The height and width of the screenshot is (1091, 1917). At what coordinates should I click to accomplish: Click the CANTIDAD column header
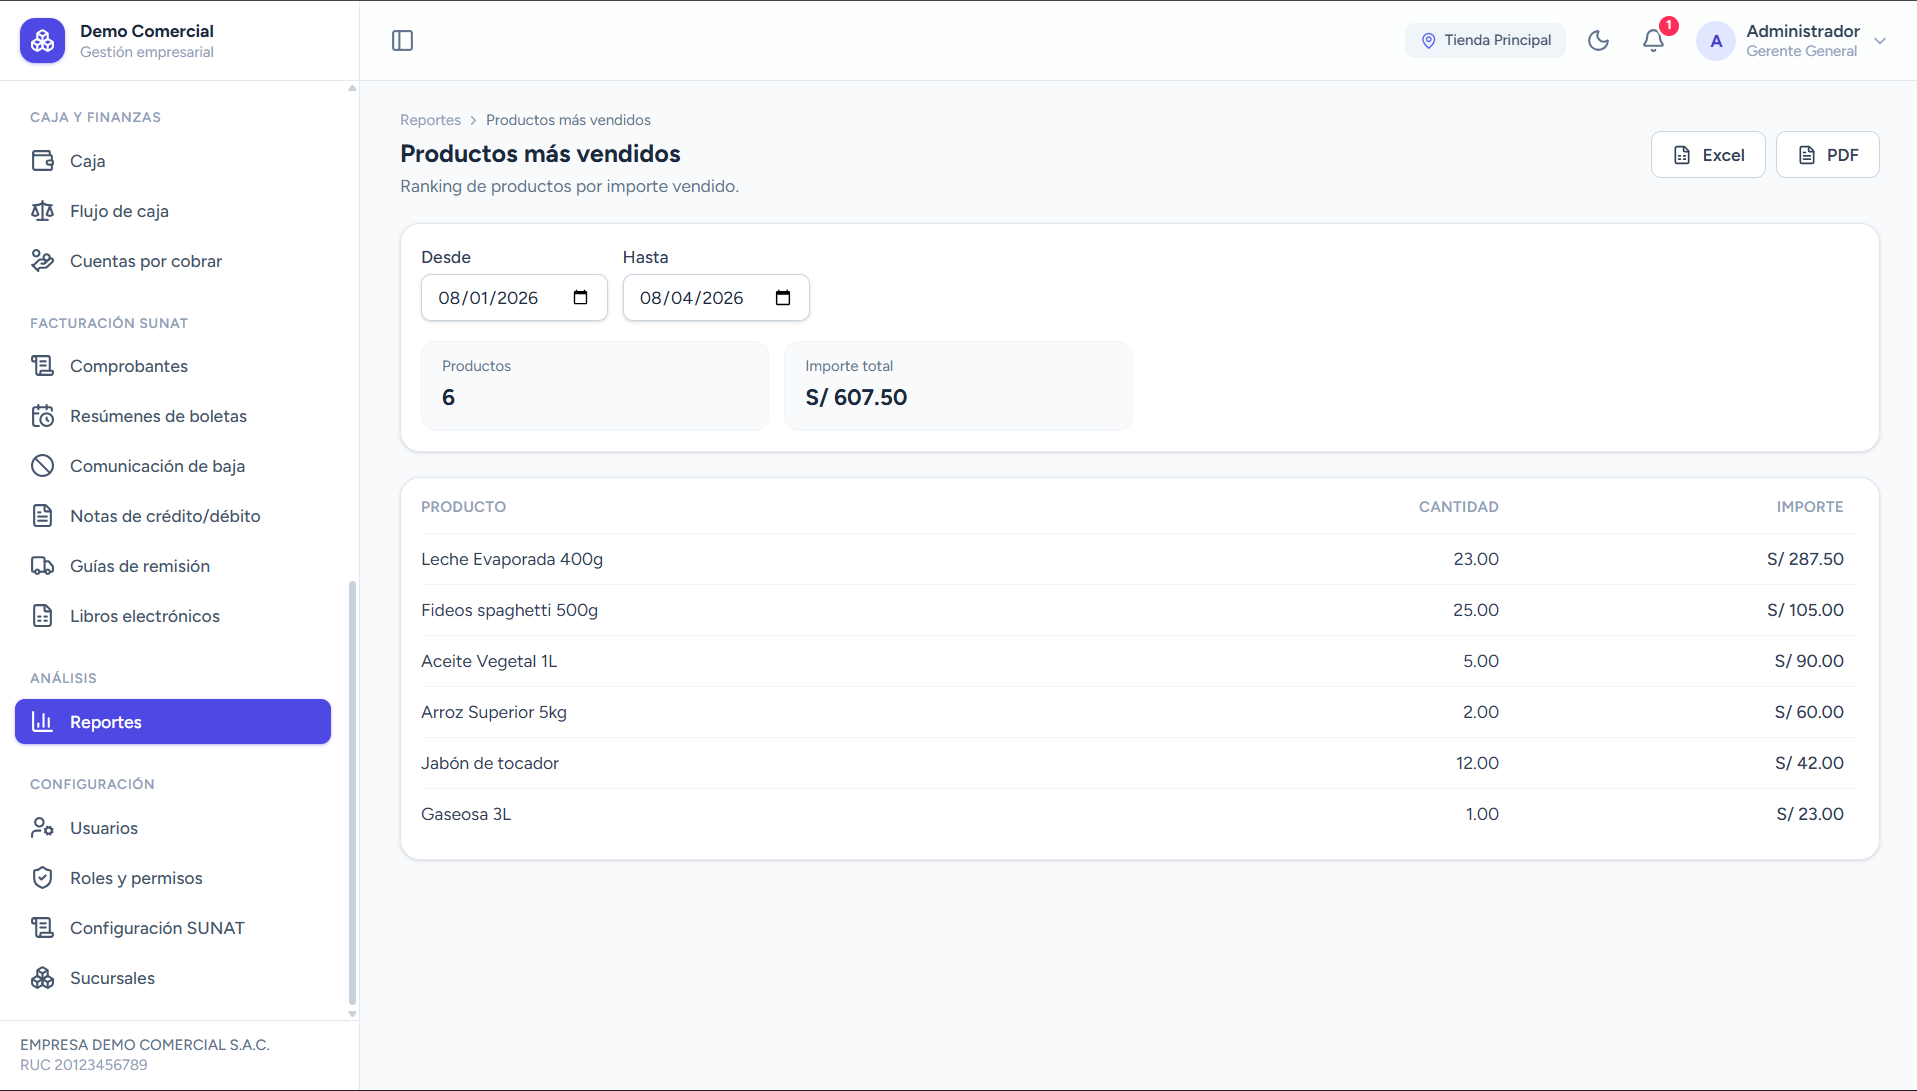[x=1458, y=507]
